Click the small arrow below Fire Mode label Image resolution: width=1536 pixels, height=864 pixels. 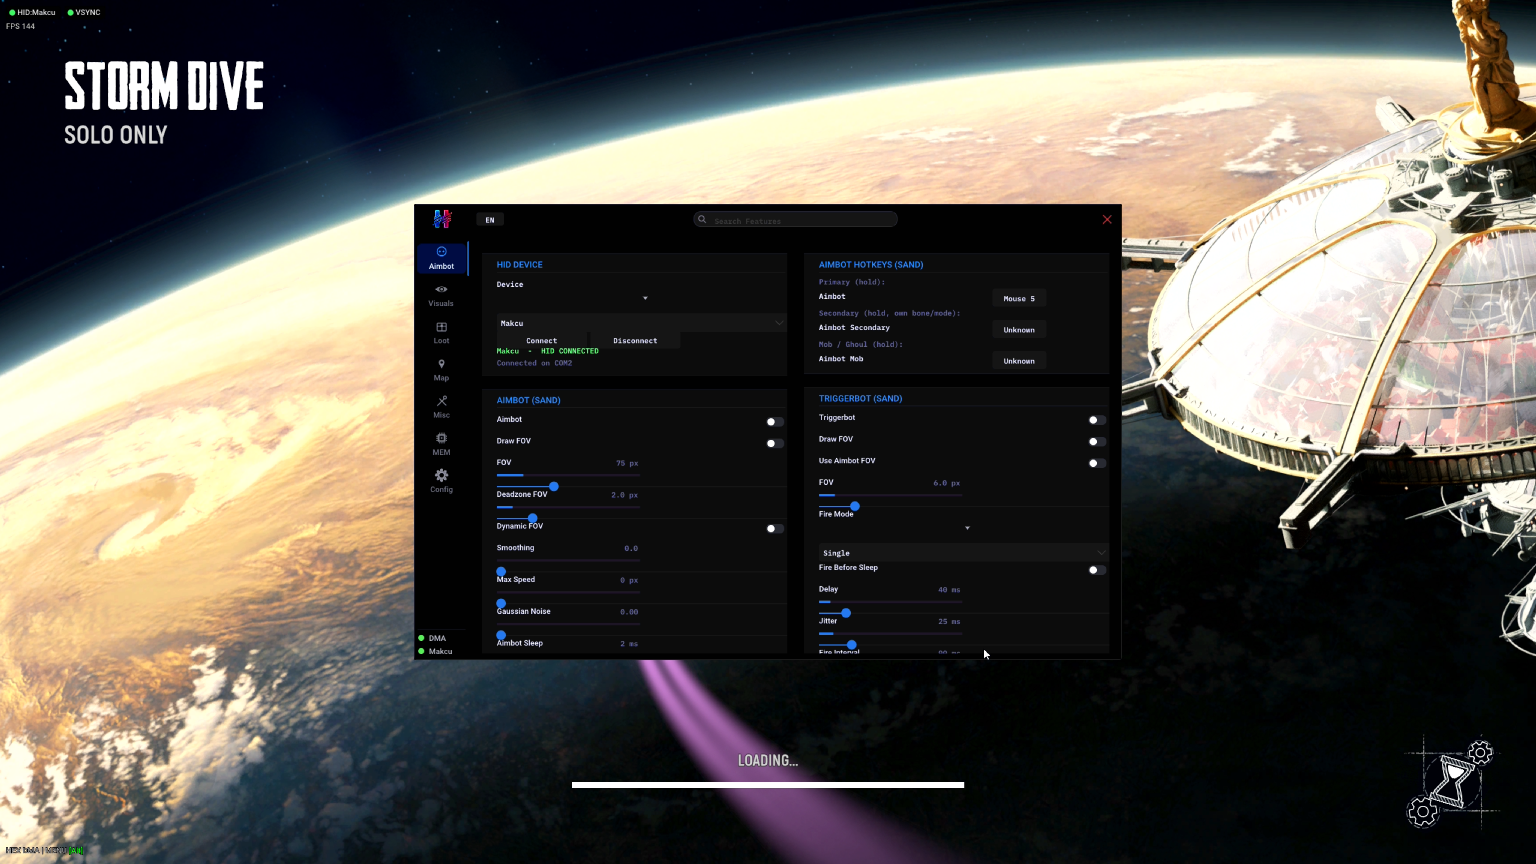(x=967, y=528)
